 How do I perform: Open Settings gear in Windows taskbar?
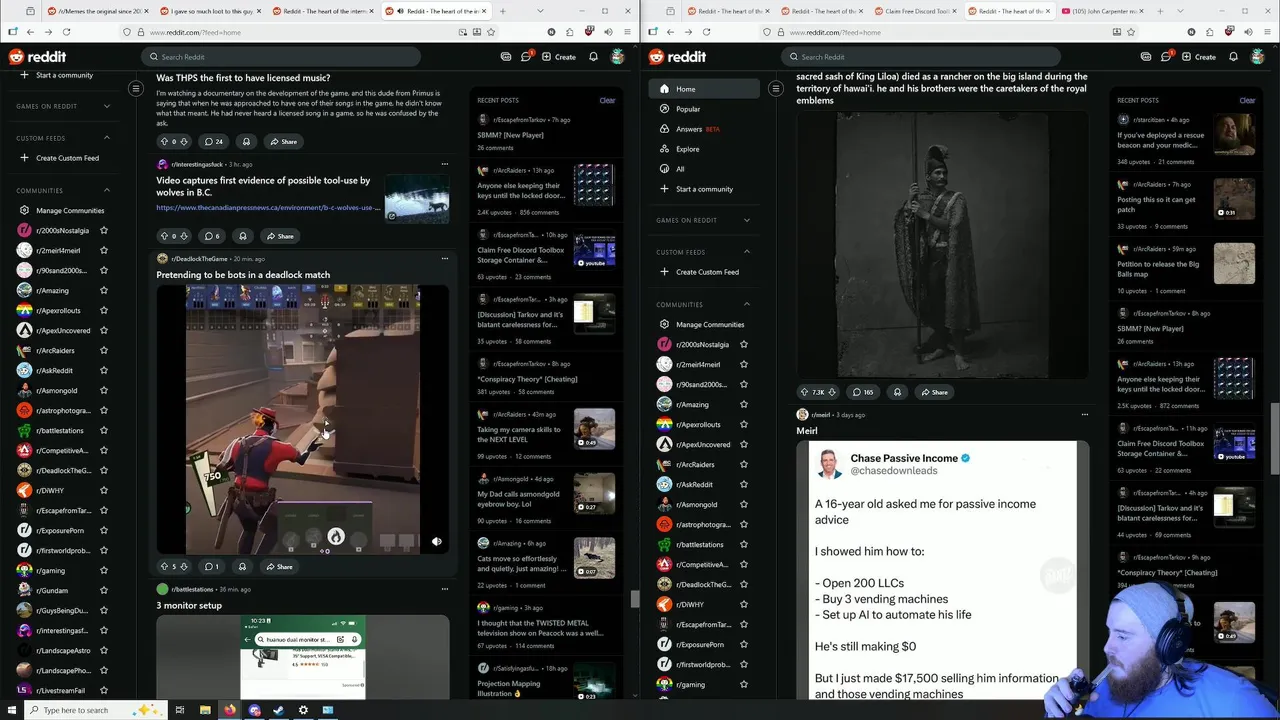tap(303, 710)
